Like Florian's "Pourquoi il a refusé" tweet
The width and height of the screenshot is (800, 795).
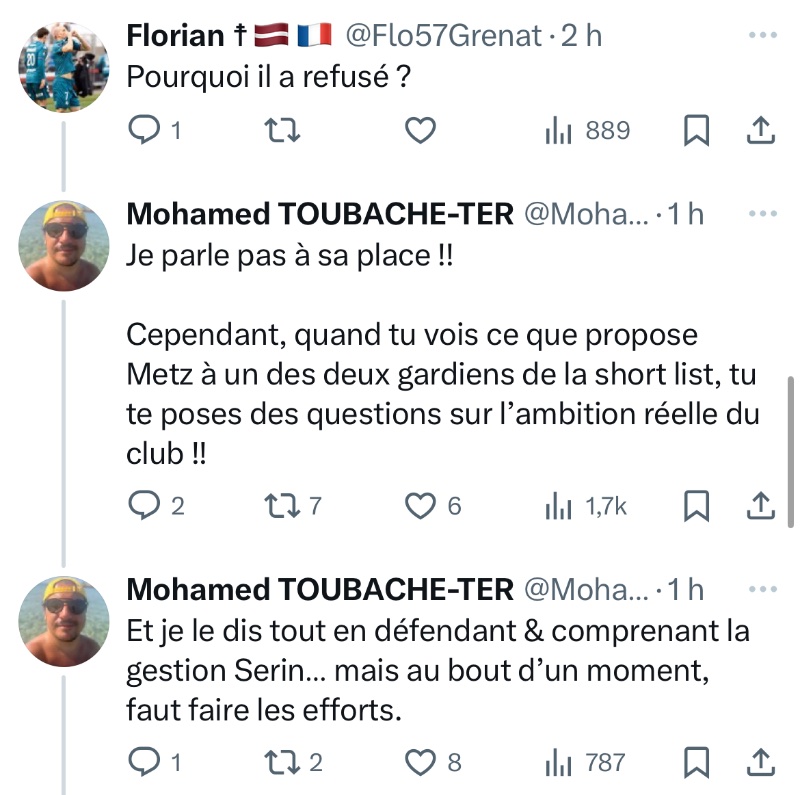[x=420, y=130]
